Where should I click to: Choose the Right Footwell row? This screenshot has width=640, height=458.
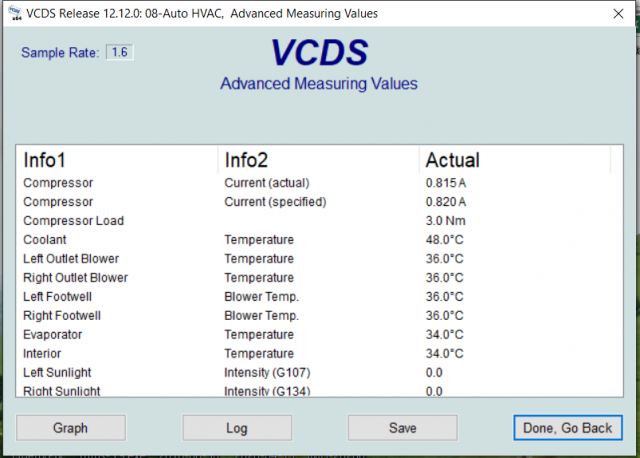pos(65,316)
